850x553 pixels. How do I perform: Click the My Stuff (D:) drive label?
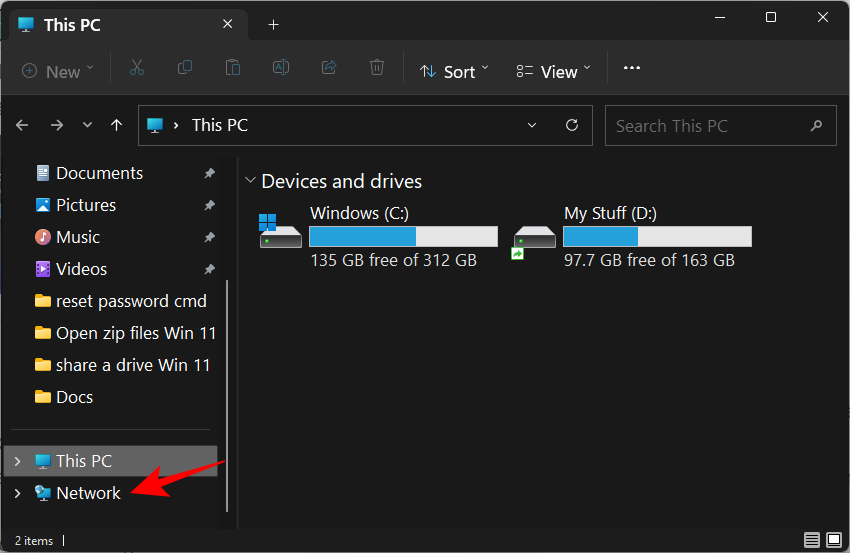pos(610,214)
